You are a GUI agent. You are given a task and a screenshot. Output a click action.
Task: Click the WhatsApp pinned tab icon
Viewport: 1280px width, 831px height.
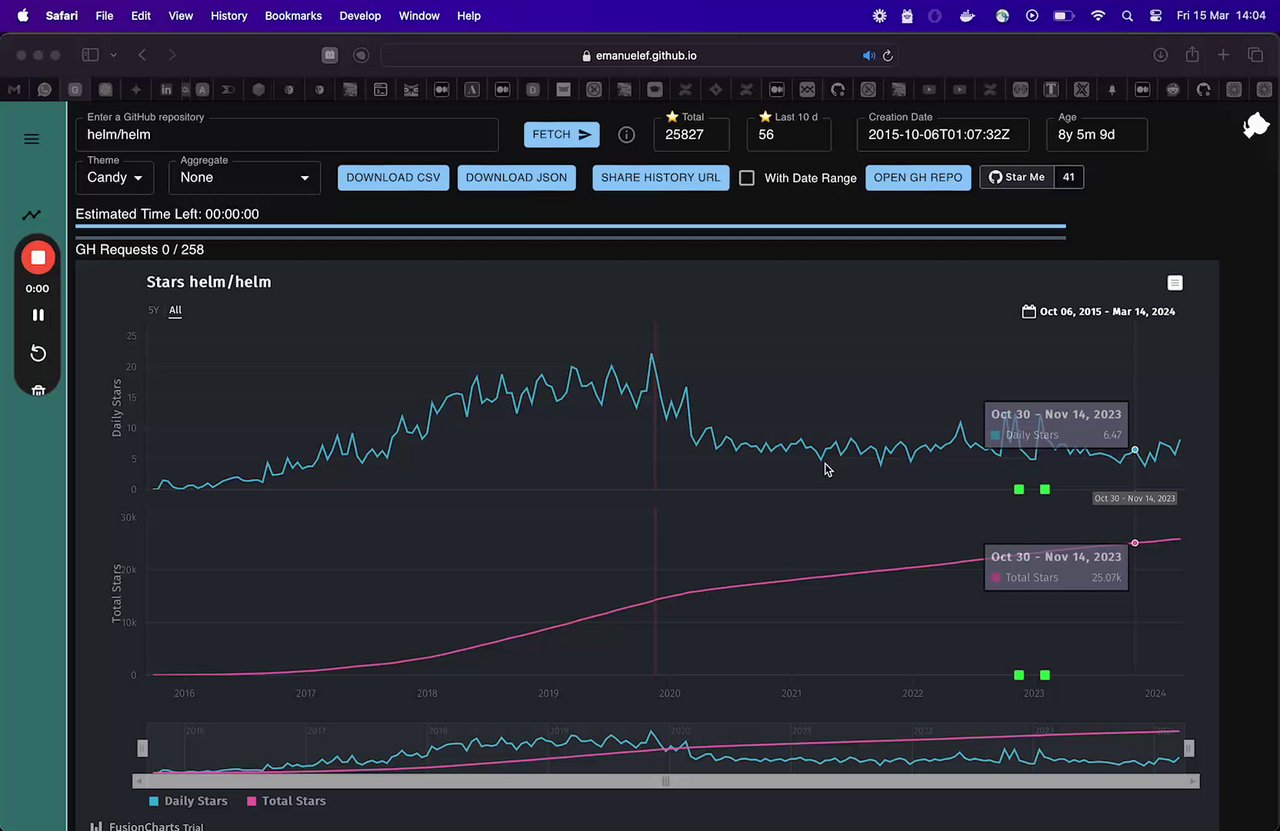point(44,89)
